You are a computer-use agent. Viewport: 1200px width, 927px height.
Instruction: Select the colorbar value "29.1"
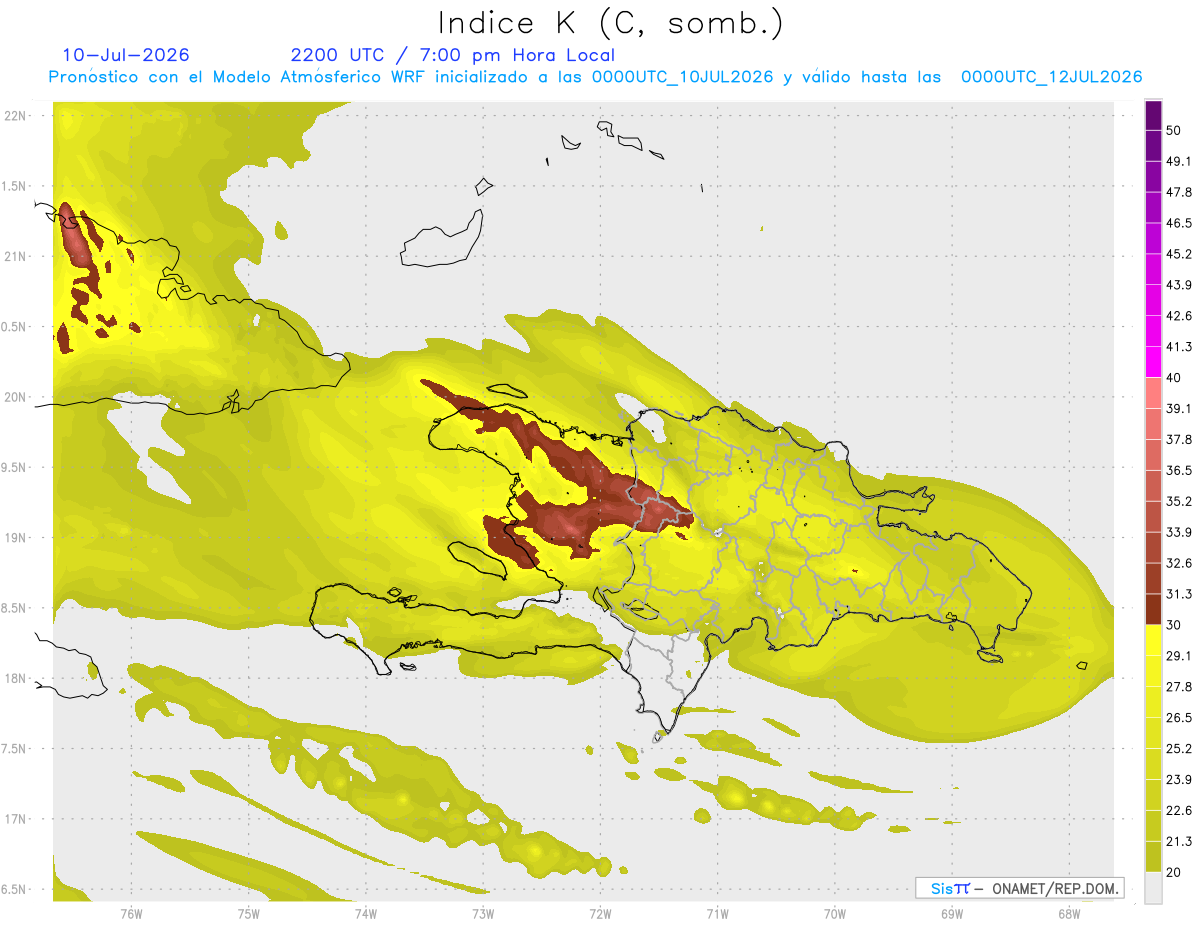point(1179,655)
